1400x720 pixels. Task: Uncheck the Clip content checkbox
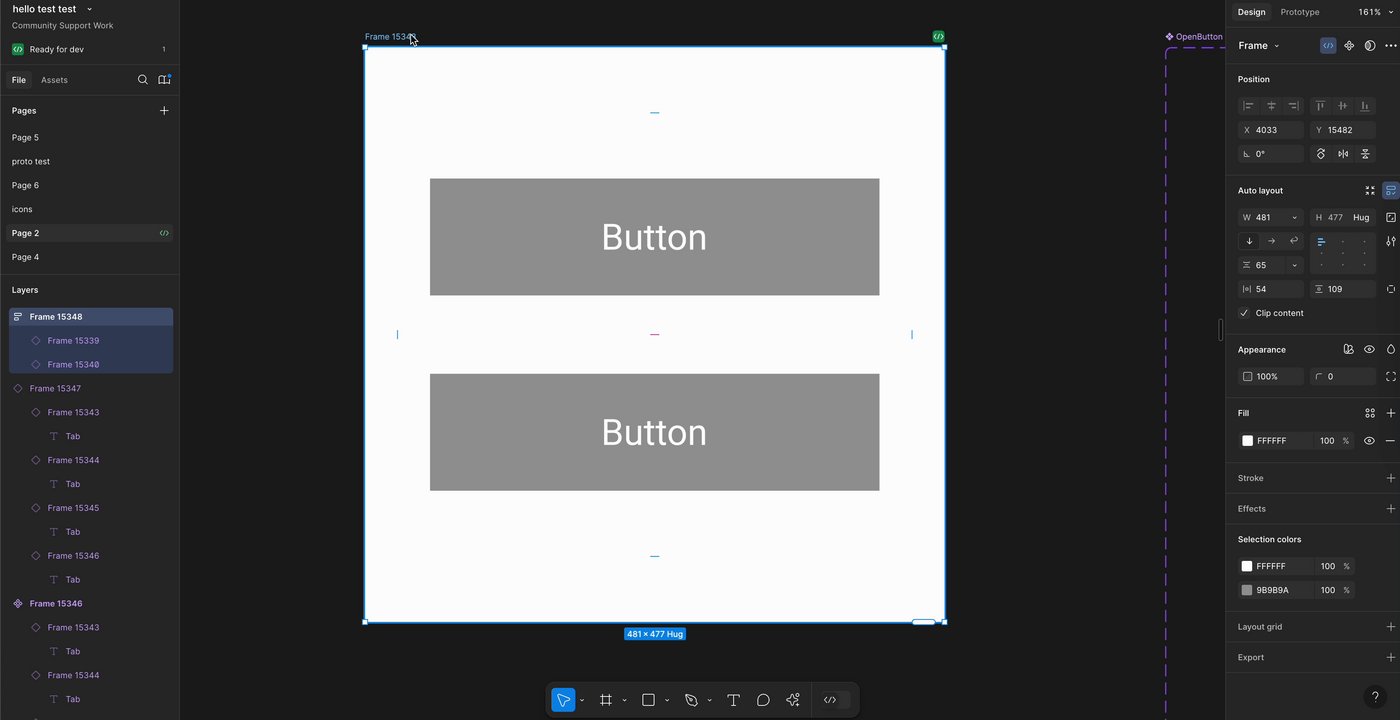tap(1245, 313)
